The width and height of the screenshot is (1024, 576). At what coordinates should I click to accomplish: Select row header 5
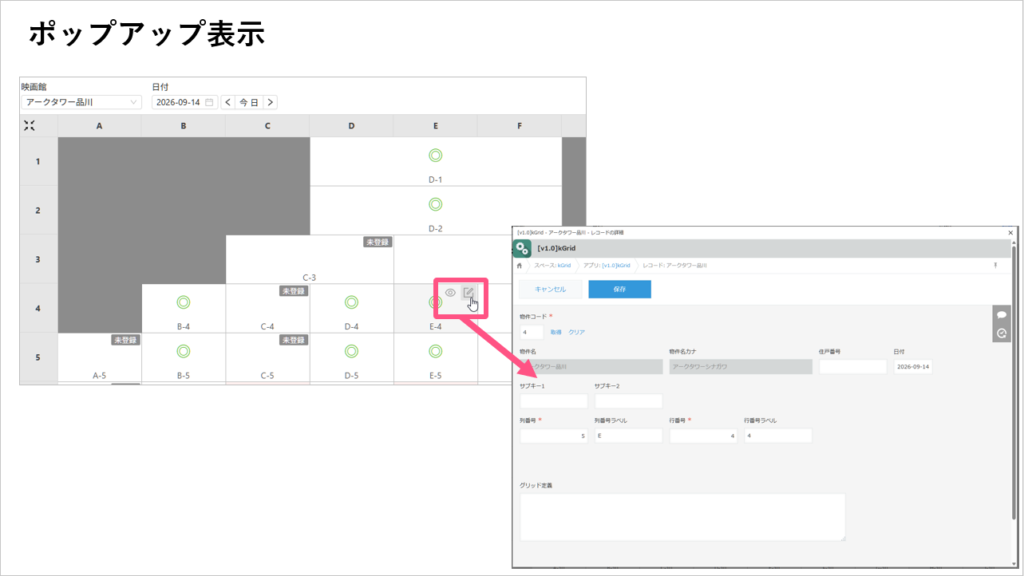point(38,357)
